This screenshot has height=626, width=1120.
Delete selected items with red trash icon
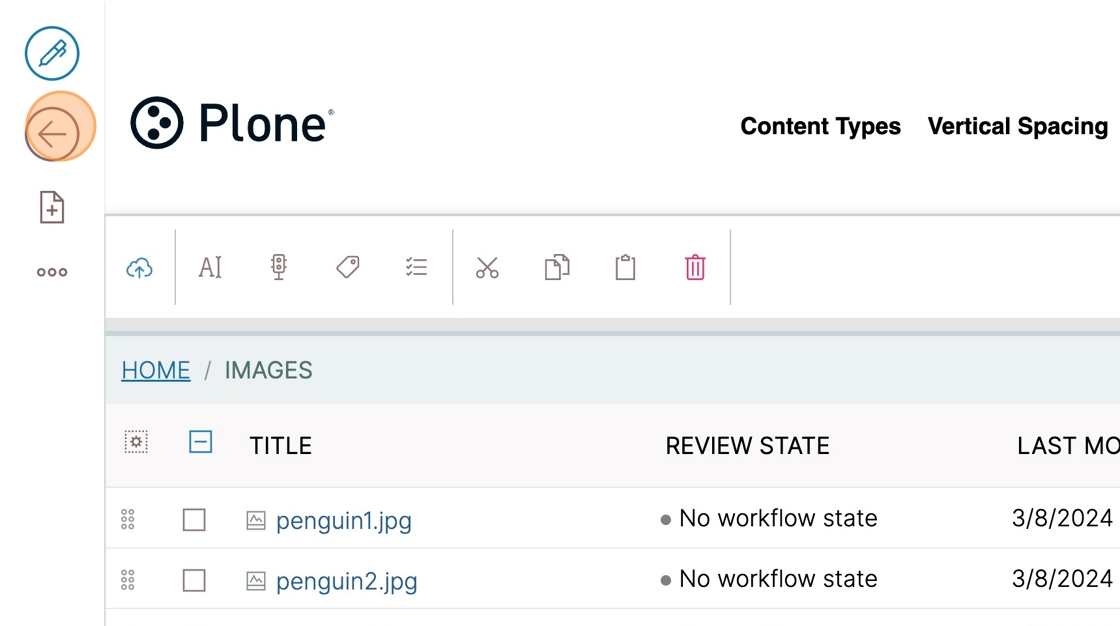[x=695, y=267]
